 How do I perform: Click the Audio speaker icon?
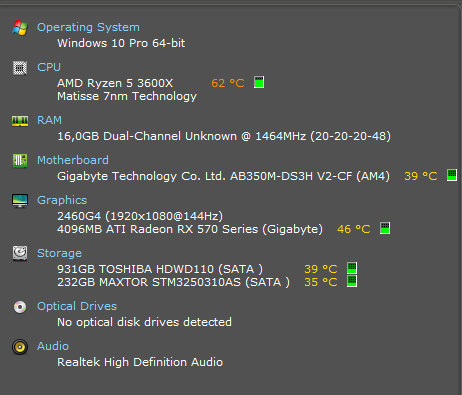coord(20,347)
